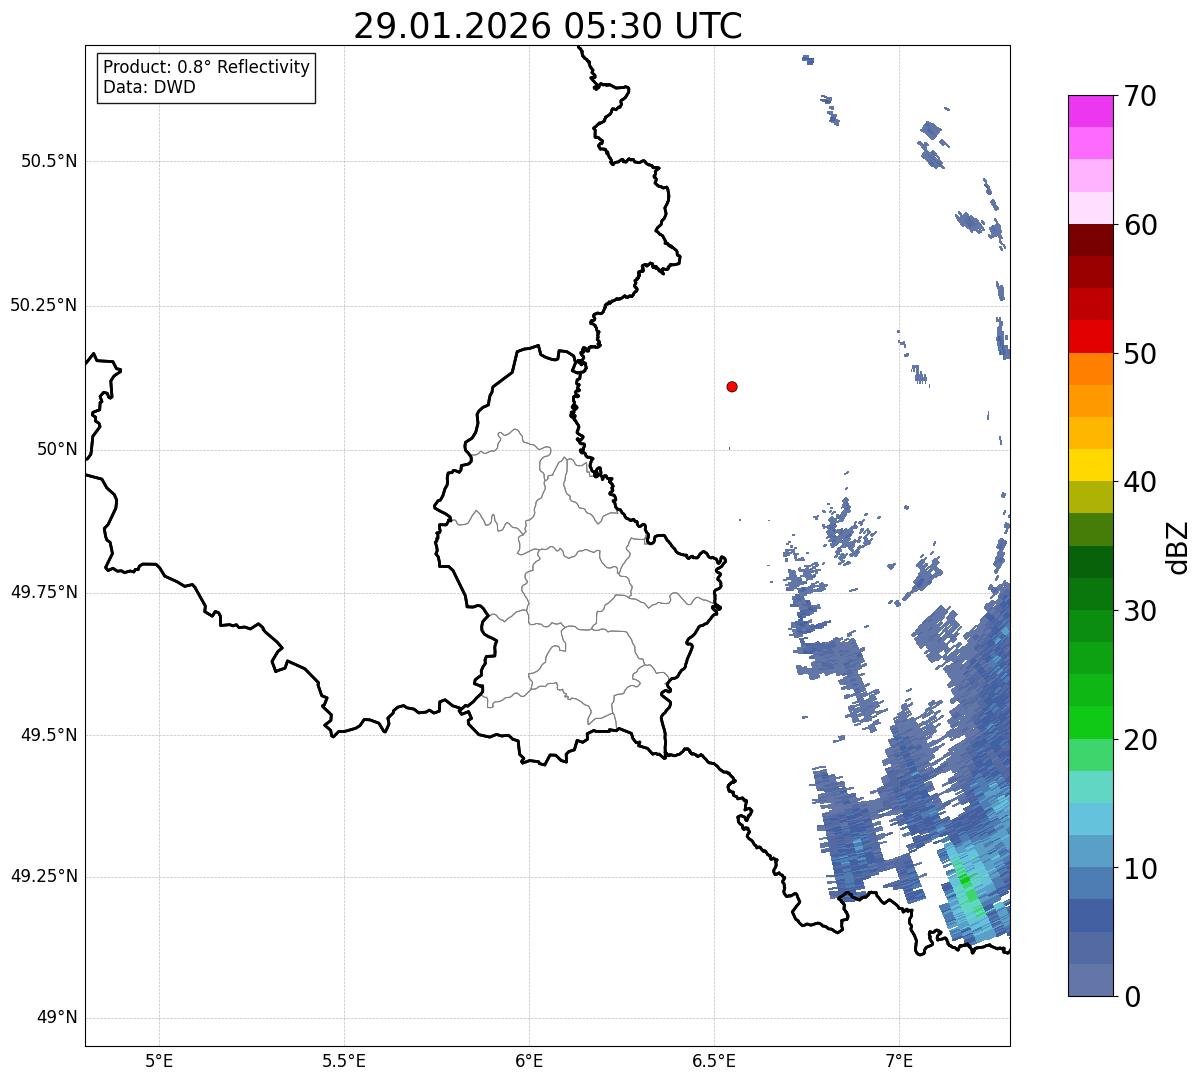
Task: Click the 7°E longitude label
Action: click(899, 1060)
